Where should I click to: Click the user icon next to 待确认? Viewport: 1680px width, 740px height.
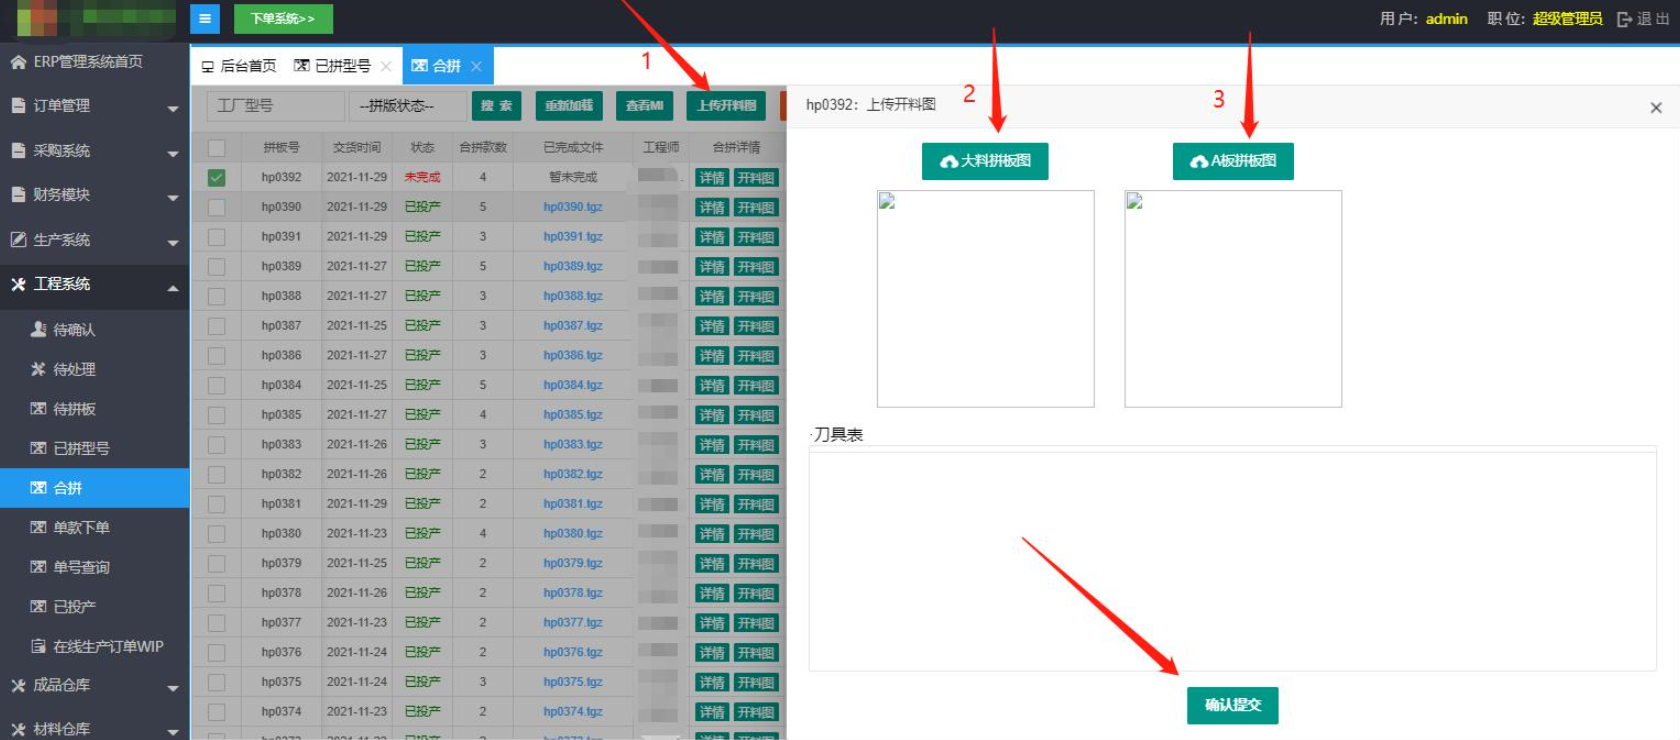click(38, 329)
